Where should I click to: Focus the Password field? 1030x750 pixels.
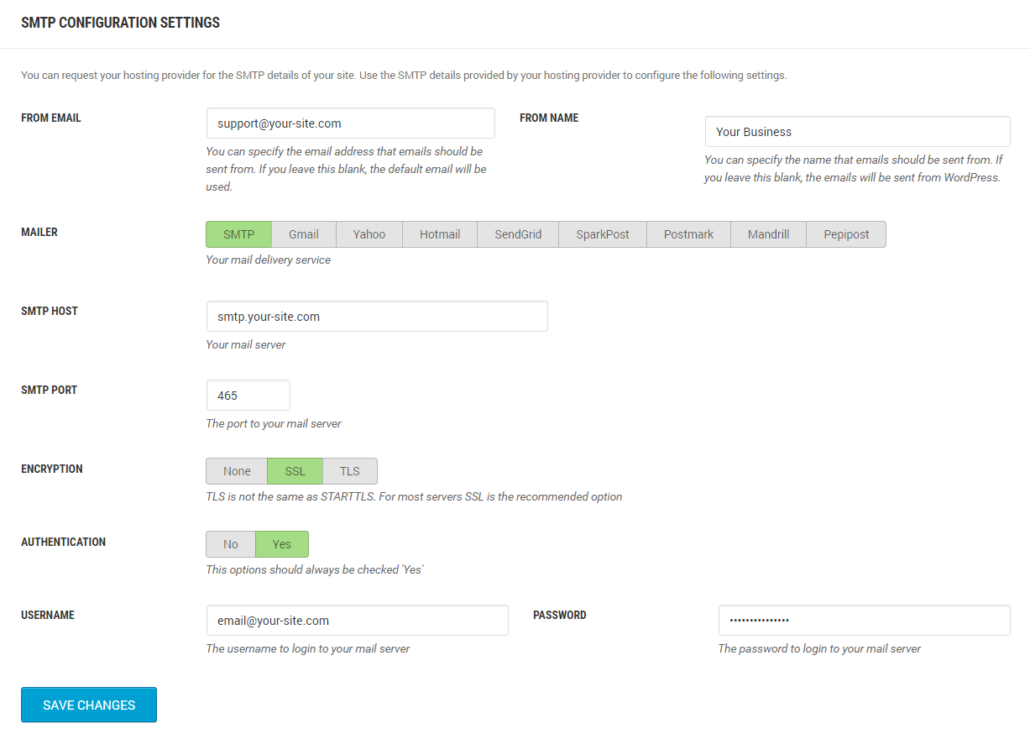(x=864, y=620)
